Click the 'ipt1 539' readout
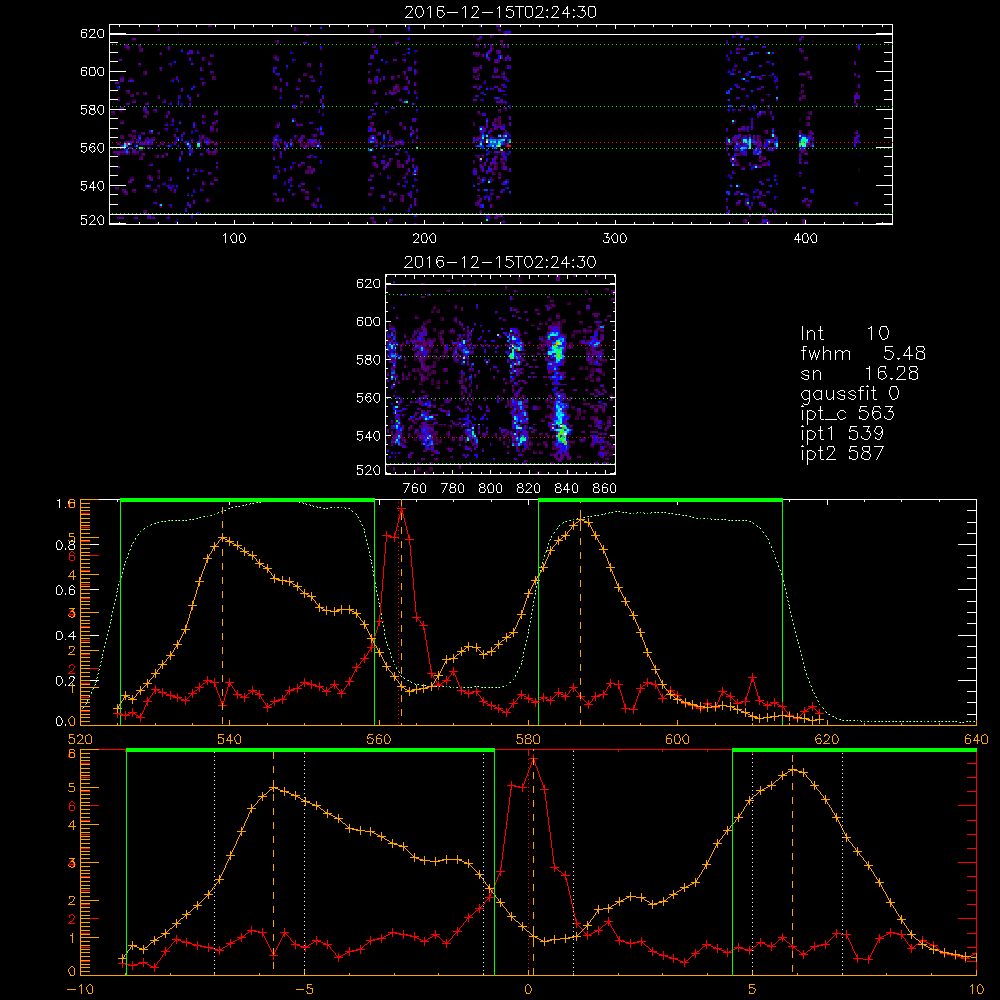Image resolution: width=1000 pixels, height=1000 pixels. (842, 434)
